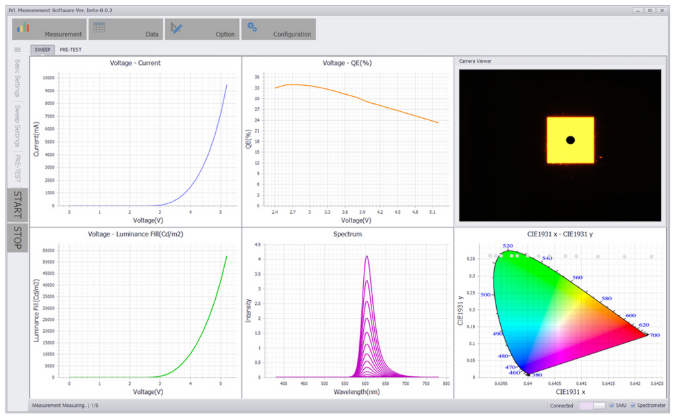The width and height of the screenshot is (674, 417).
Task: Switch to the PRE-TEST tab
Action: (70, 50)
